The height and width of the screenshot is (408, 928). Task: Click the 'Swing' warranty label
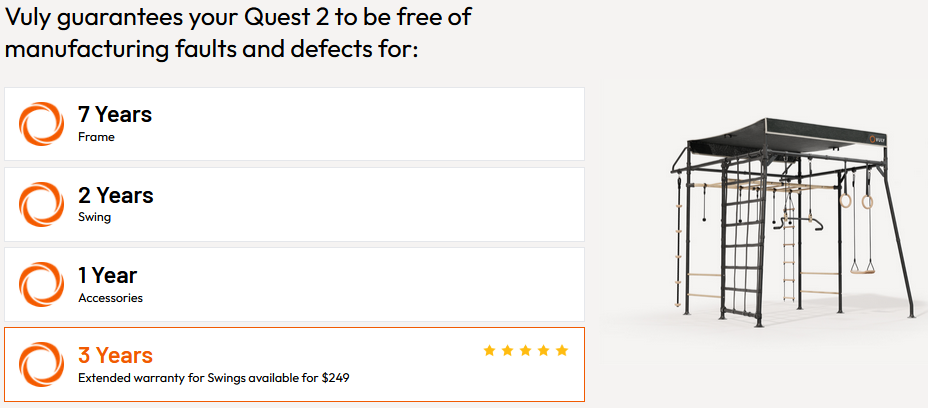[94, 217]
